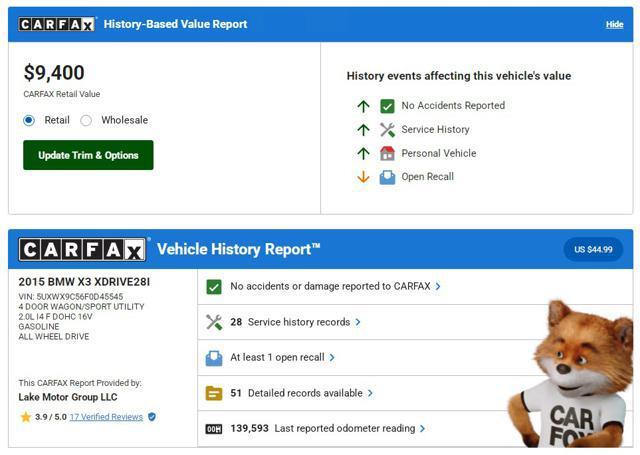Expand the 28 Service history records chevron
Screen dimensions: 640x455
pyautogui.click(x=358, y=322)
